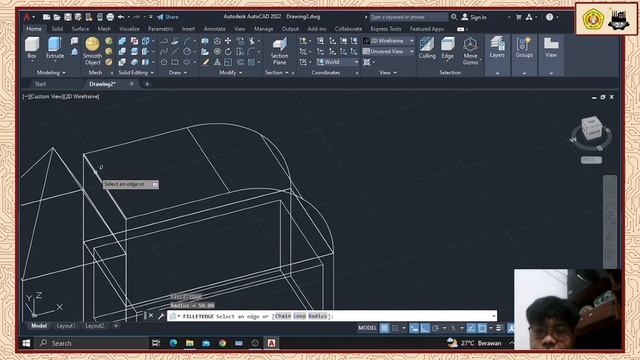Click the Help question mark icon
640x360 pixels.
point(549,17)
